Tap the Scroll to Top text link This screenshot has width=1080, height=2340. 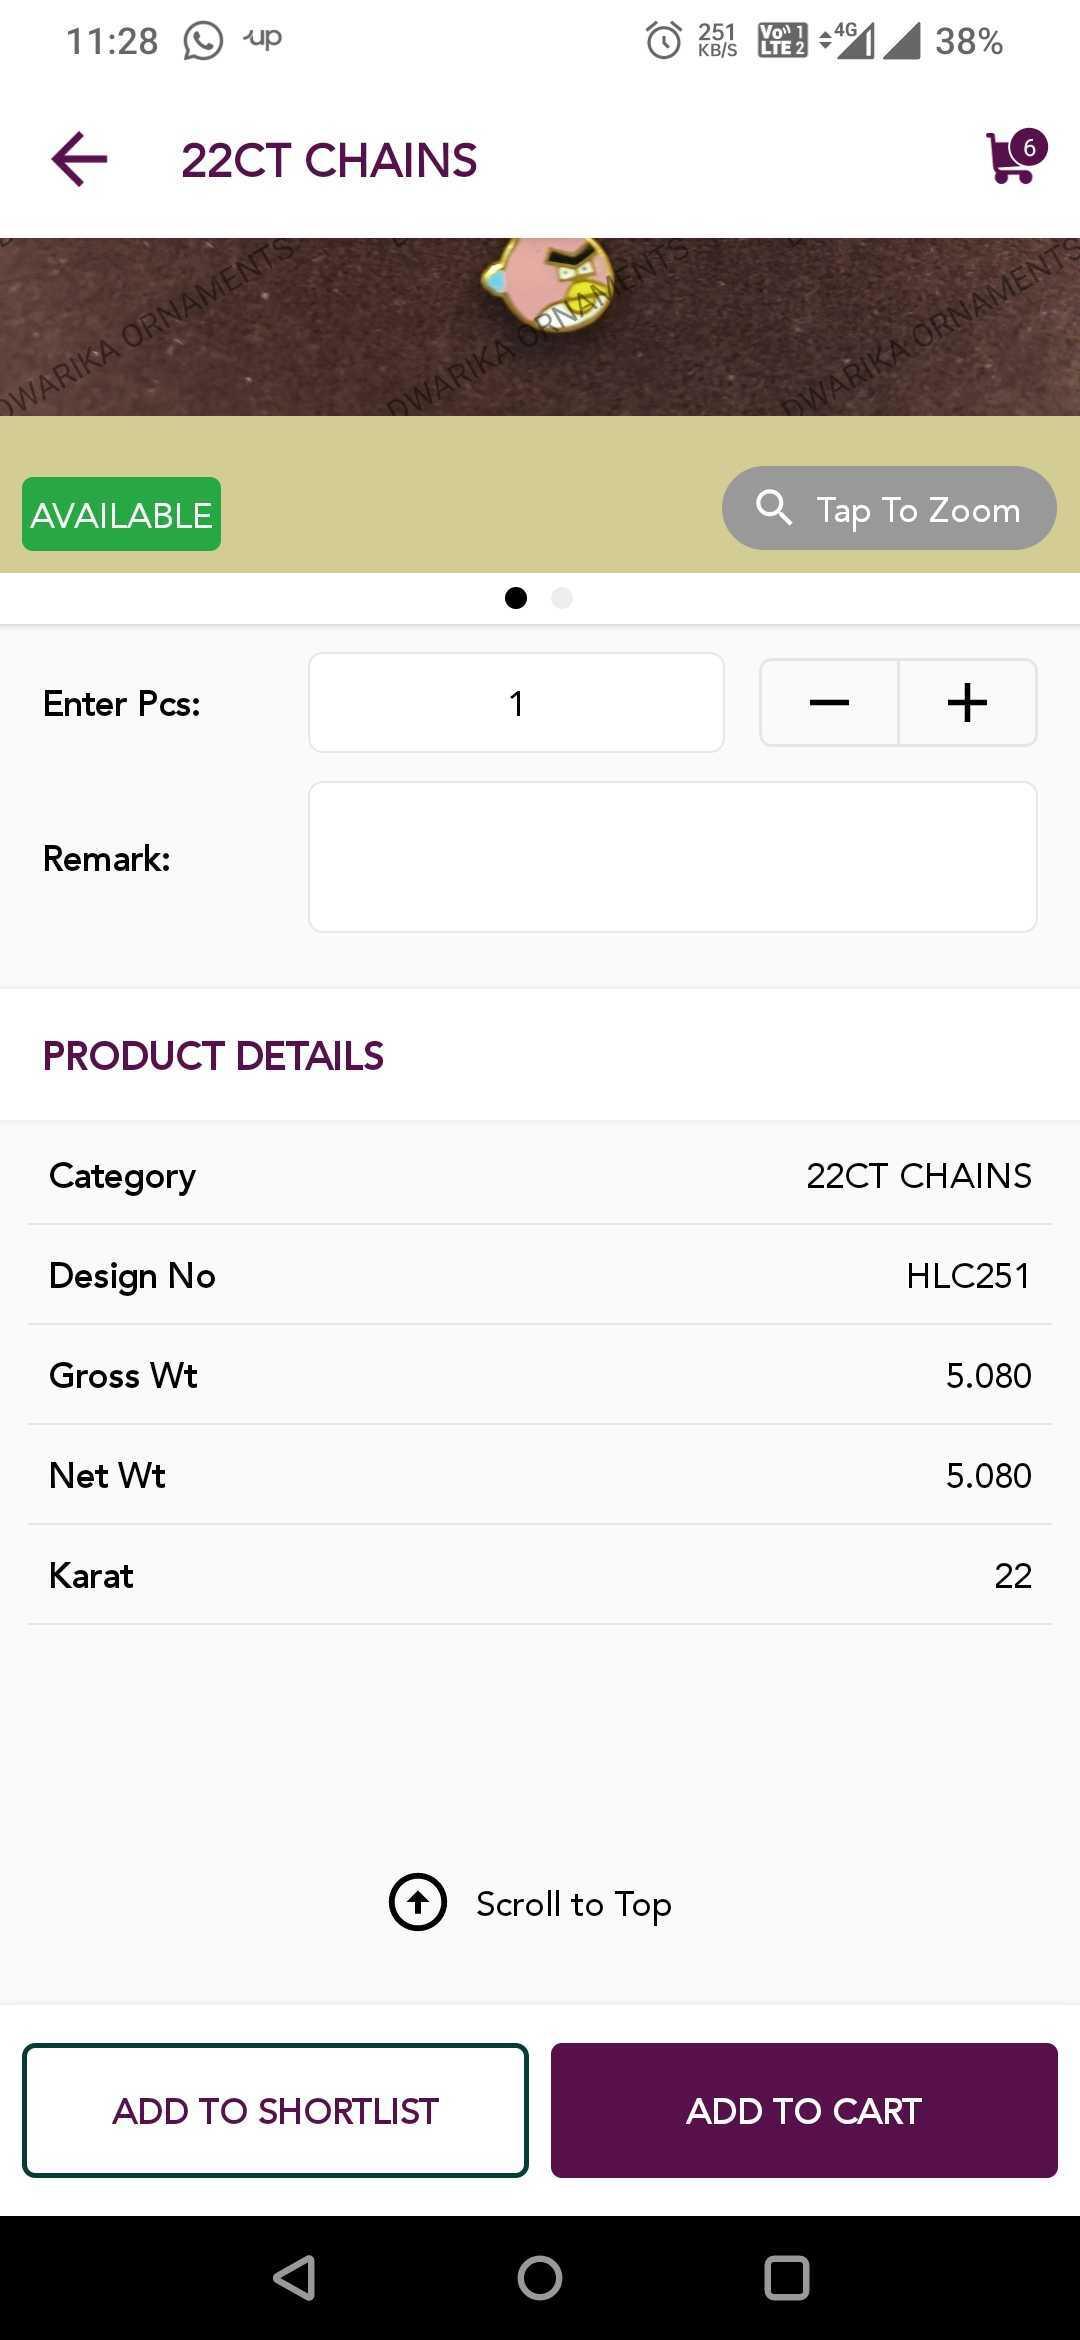point(573,1904)
